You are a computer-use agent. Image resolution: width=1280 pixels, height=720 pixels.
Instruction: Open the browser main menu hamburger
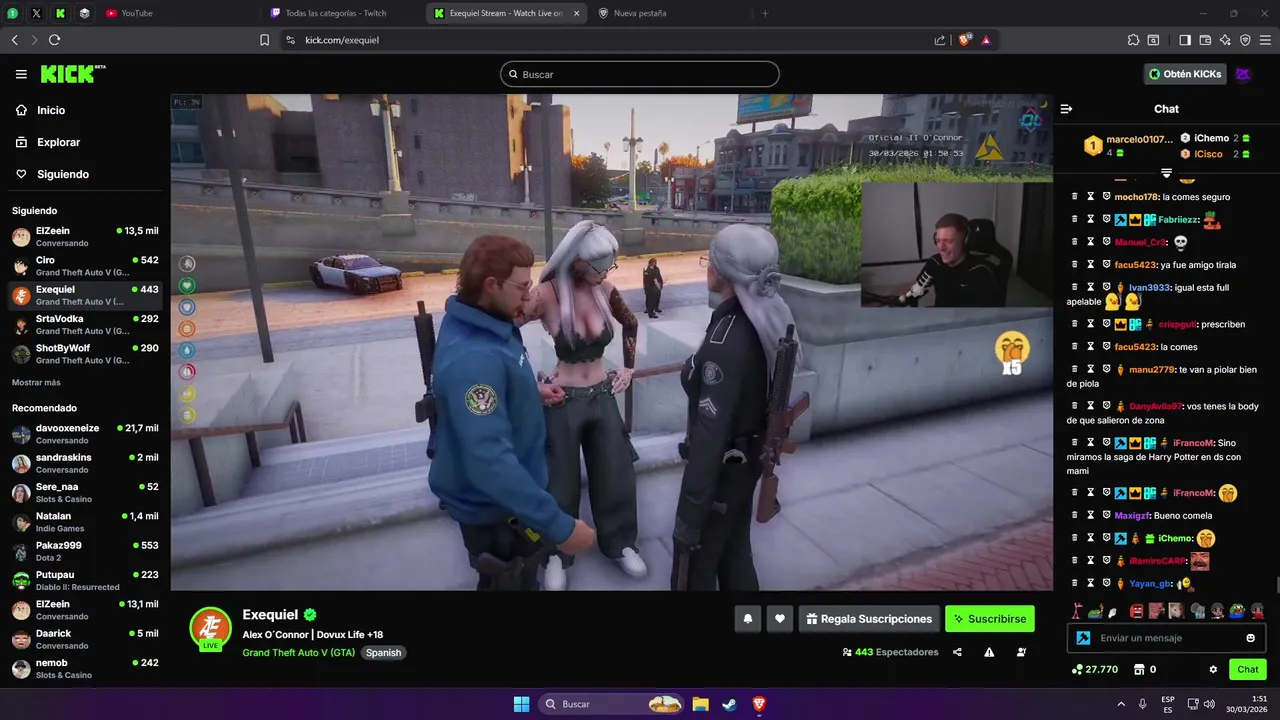[x=1265, y=40]
